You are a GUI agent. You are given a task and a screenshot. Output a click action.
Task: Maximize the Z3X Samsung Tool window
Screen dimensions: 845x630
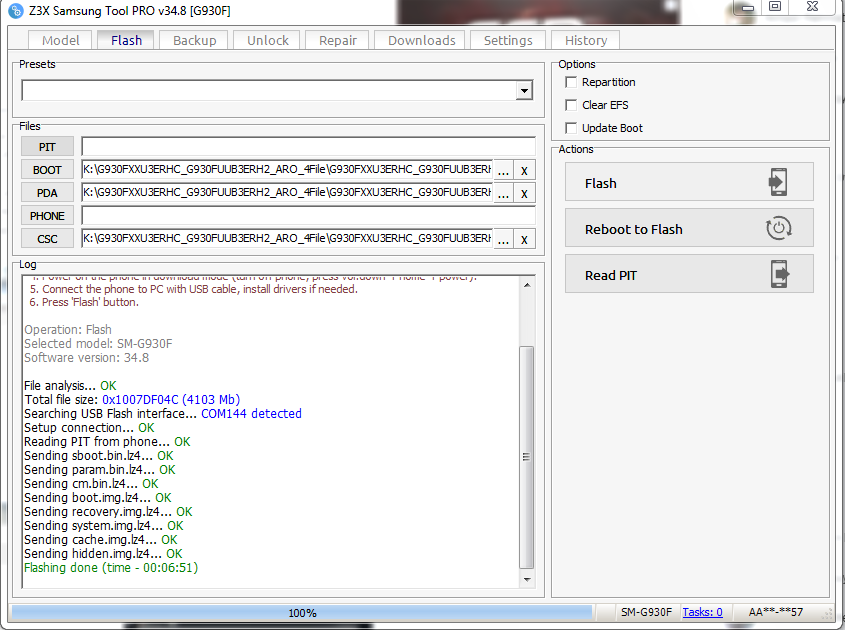point(774,6)
